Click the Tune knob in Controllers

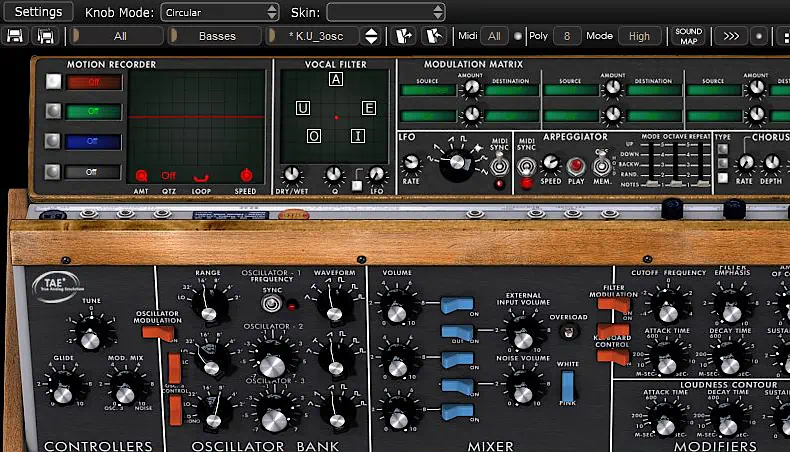(x=90, y=333)
